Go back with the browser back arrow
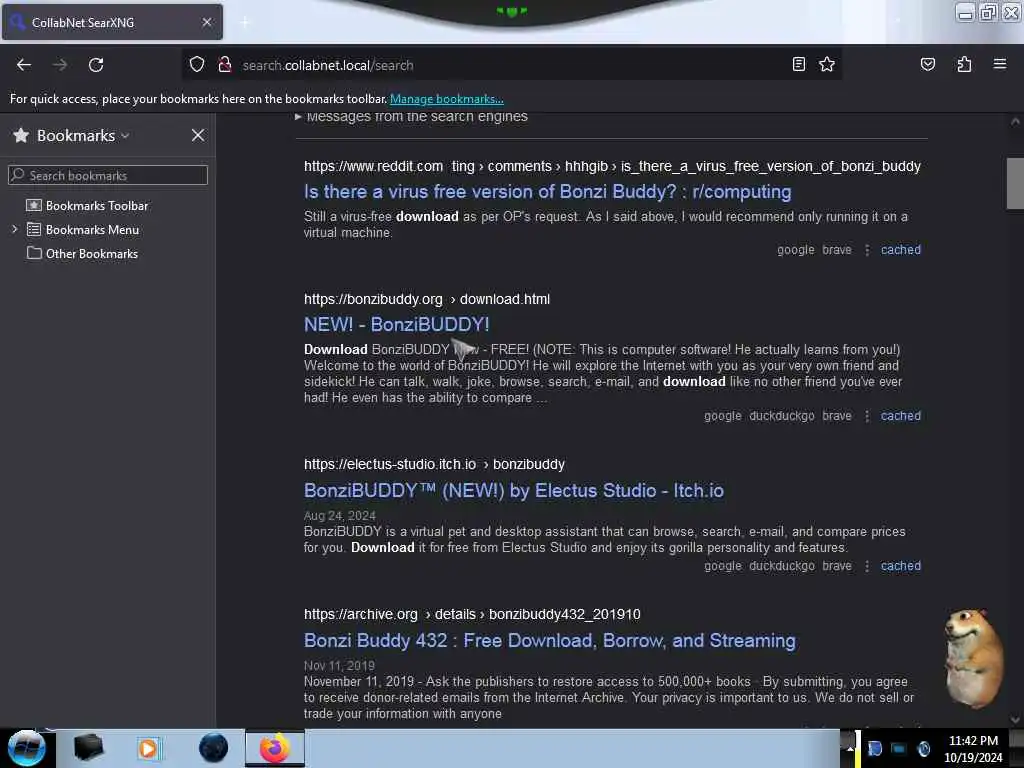Image resolution: width=1024 pixels, height=768 pixels. [24, 65]
